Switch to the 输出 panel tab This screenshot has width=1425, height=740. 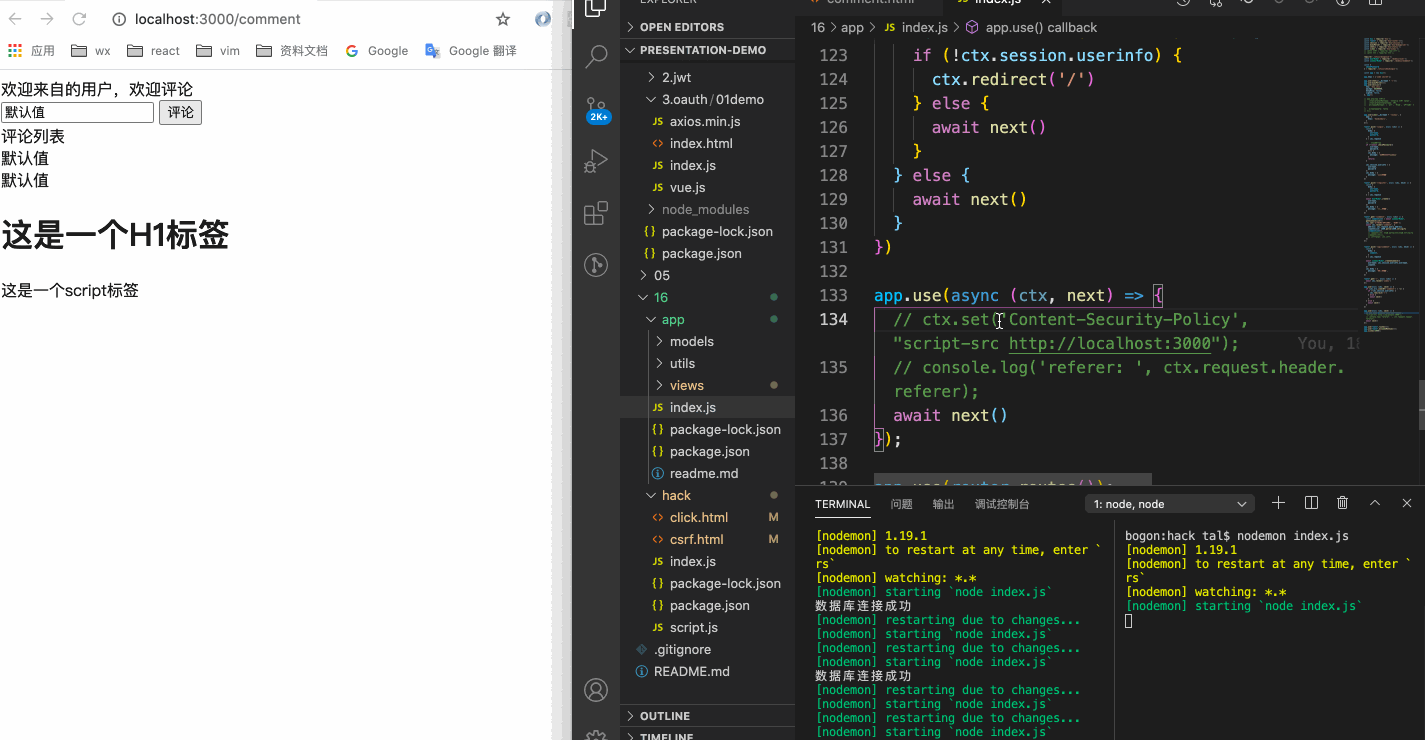944,504
